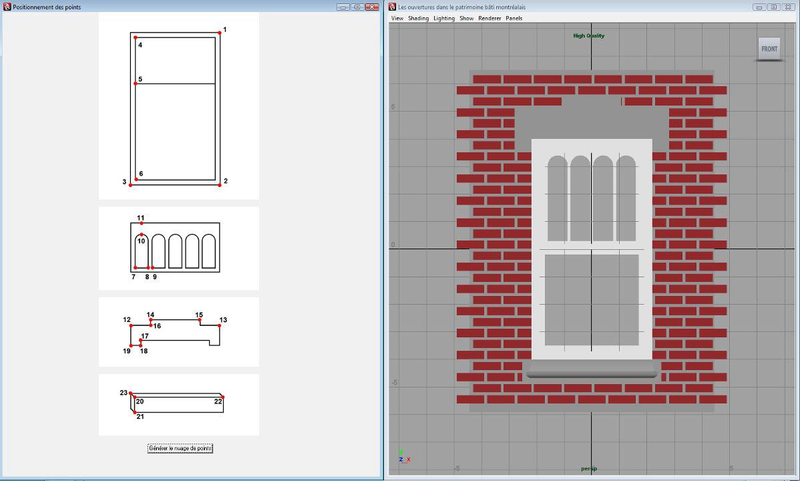Select red point 7 on arched panel diagram
Viewport: 800px width, 481px height.
[x=135, y=268]
